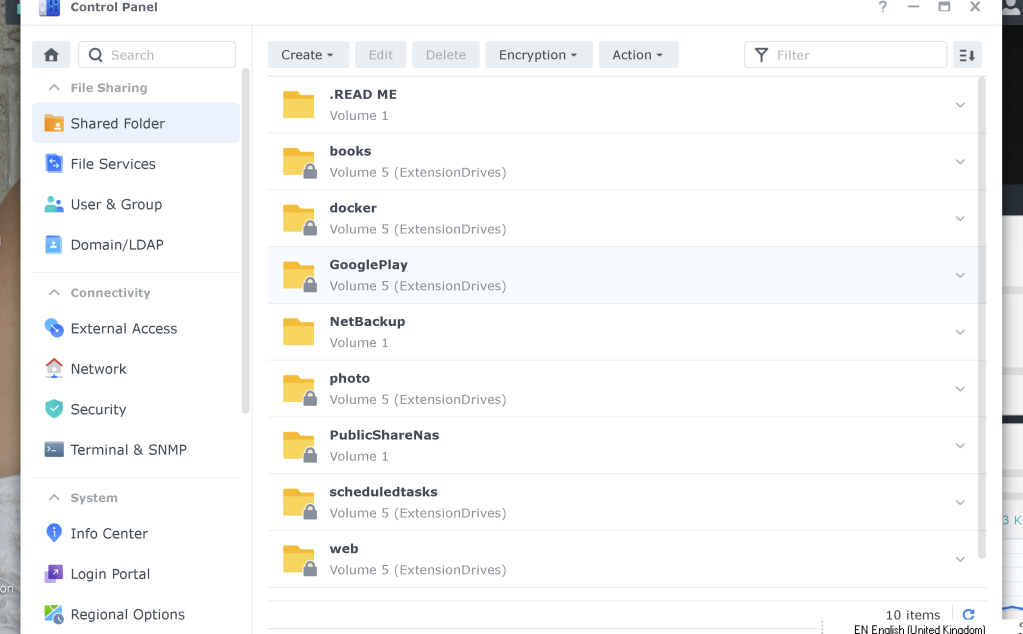
Task: Go to Control Panel home icon
Action: 51,55
